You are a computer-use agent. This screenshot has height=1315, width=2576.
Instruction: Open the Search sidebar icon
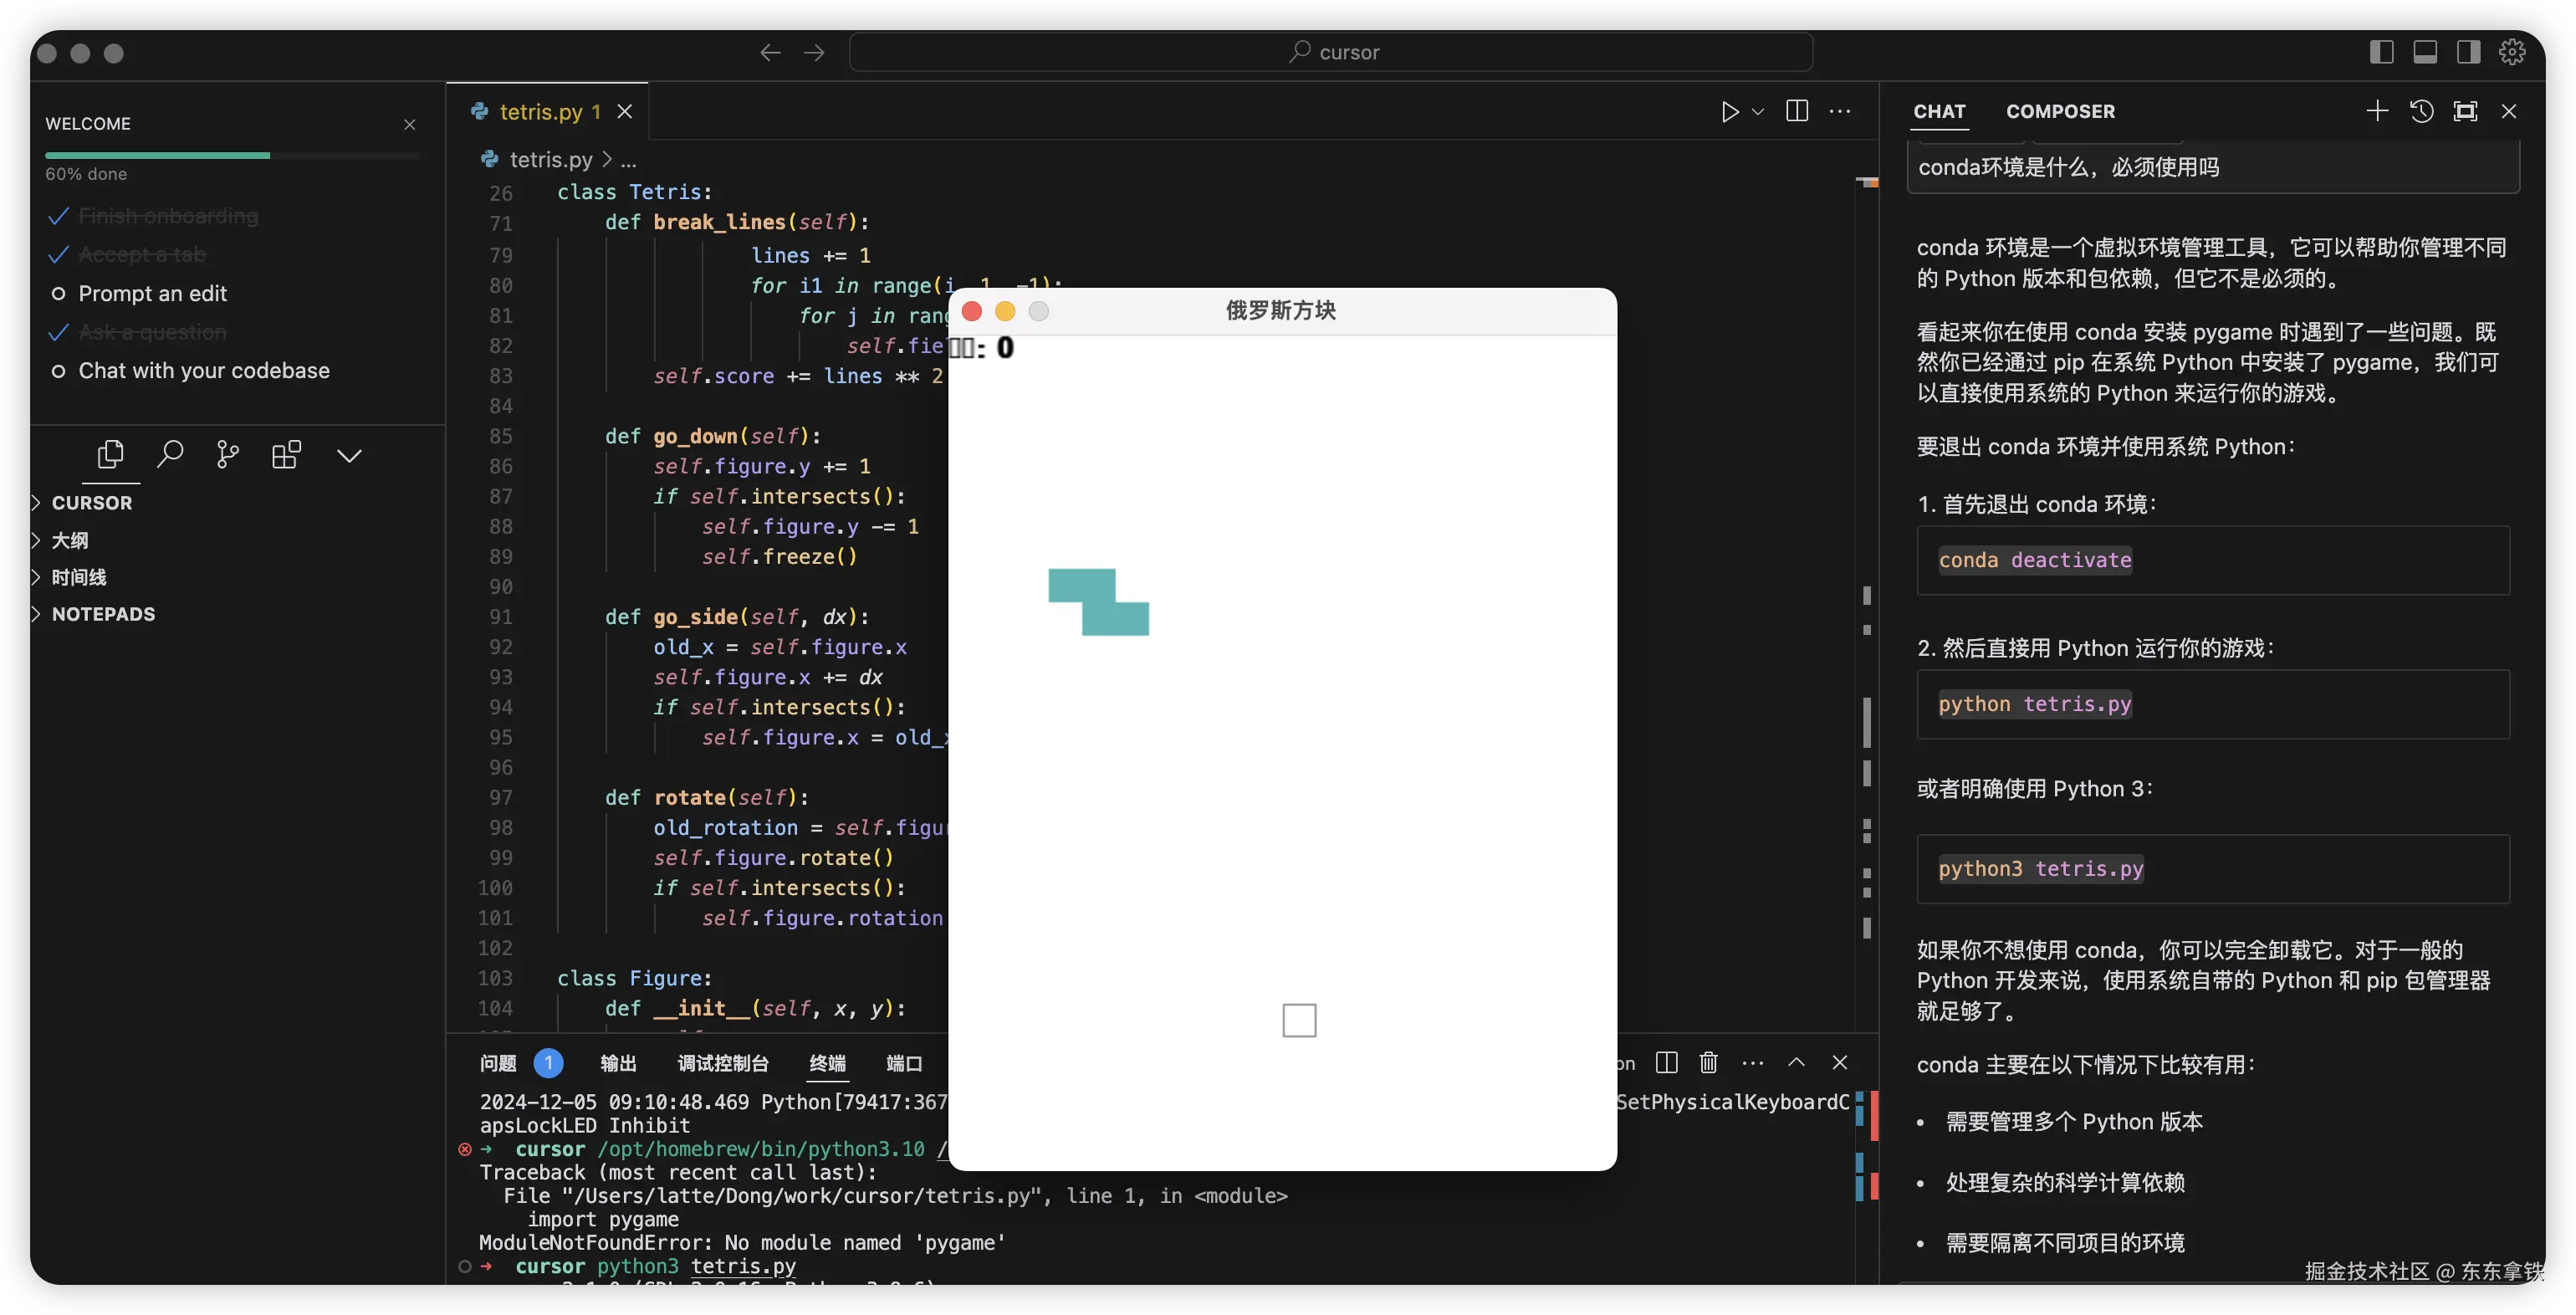tap(170, 455)
